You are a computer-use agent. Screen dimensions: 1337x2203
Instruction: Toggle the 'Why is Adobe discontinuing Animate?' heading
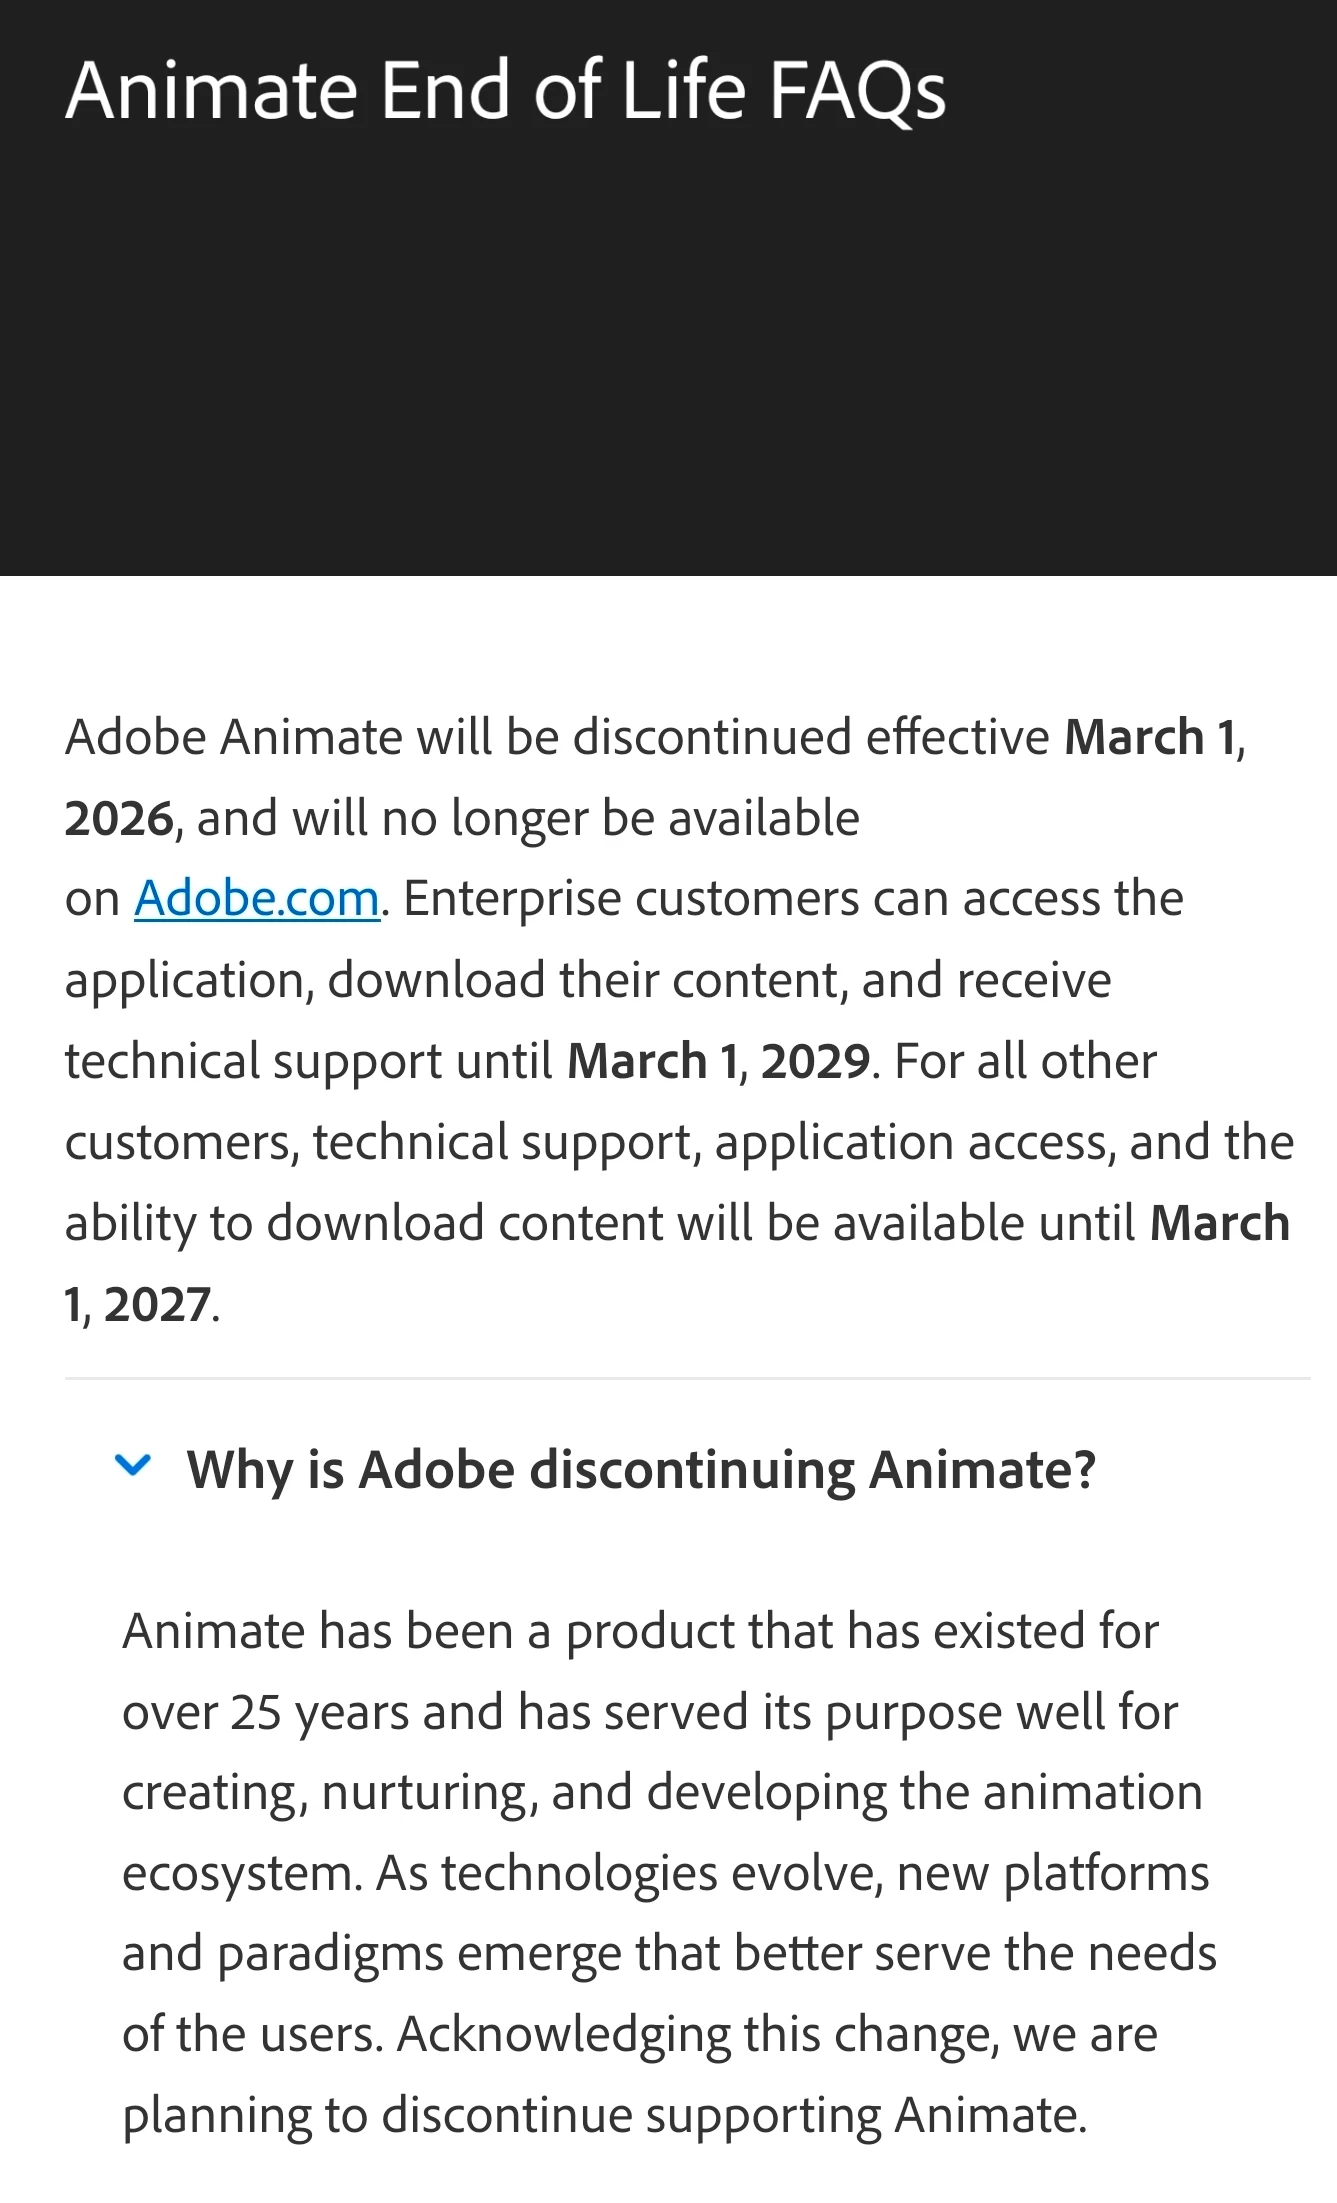pyautogui.click(x=641, y=1470)
